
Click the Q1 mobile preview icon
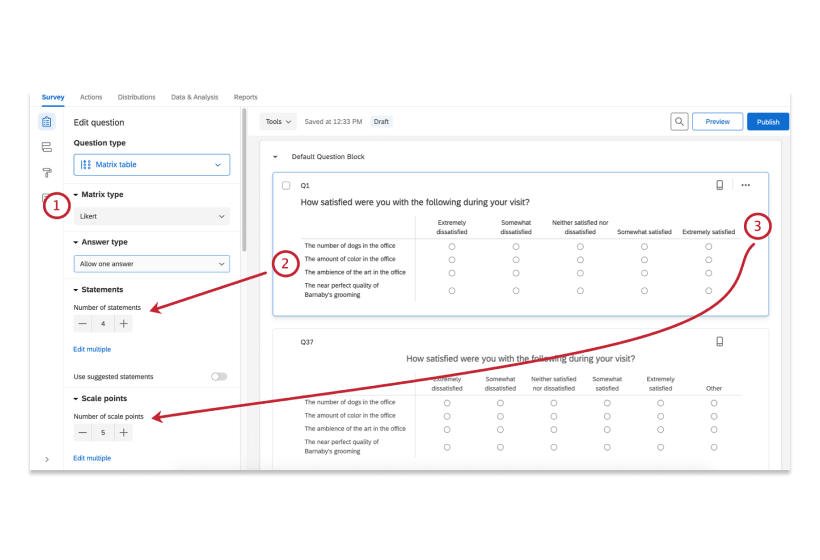719,185
